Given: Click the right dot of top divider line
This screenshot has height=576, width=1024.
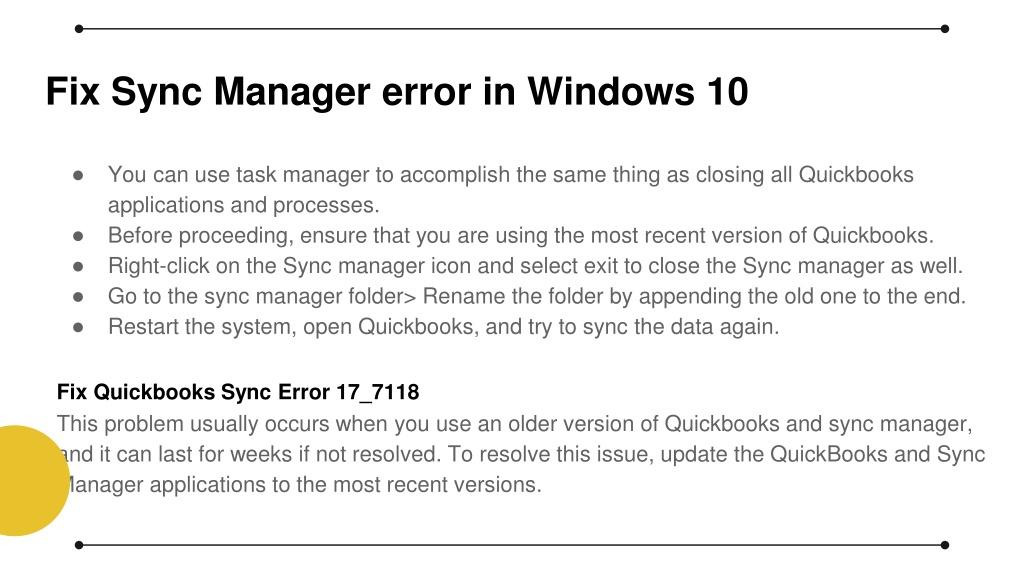Looking at the screenshot, I should pyautogui.click(x=945, y=29).
